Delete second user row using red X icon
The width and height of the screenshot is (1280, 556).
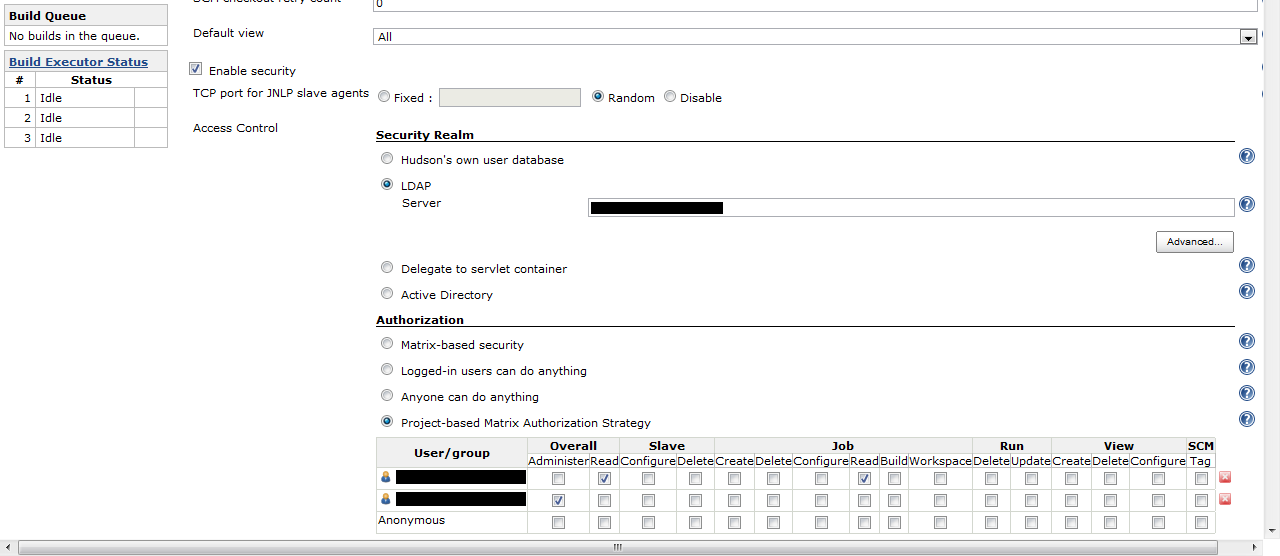coord(1225,499)
